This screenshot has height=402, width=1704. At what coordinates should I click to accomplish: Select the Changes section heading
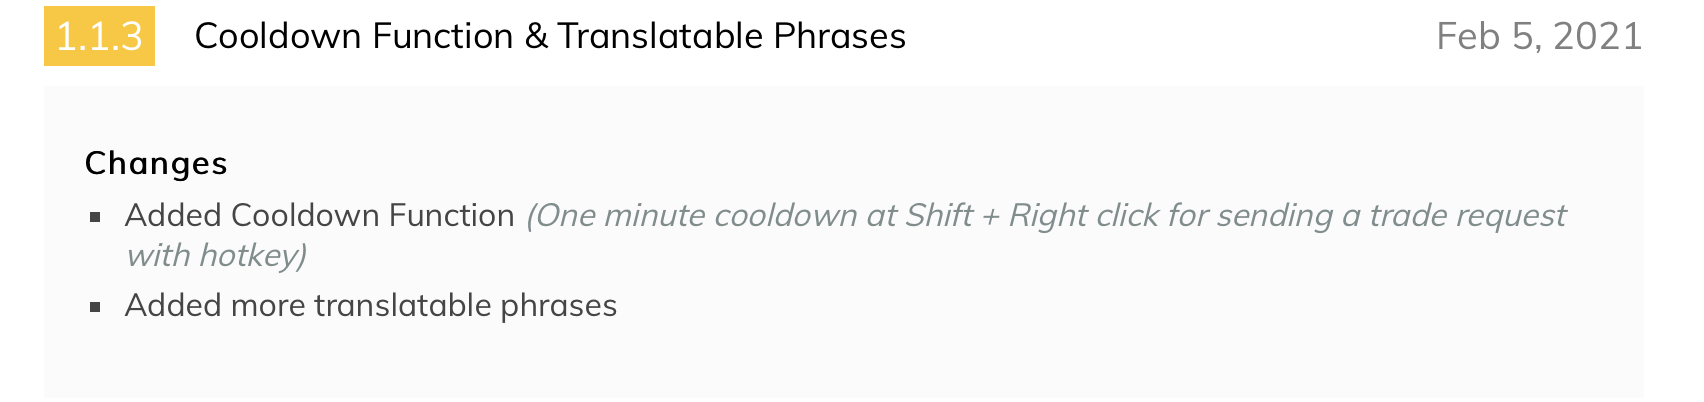click(156, 163)
